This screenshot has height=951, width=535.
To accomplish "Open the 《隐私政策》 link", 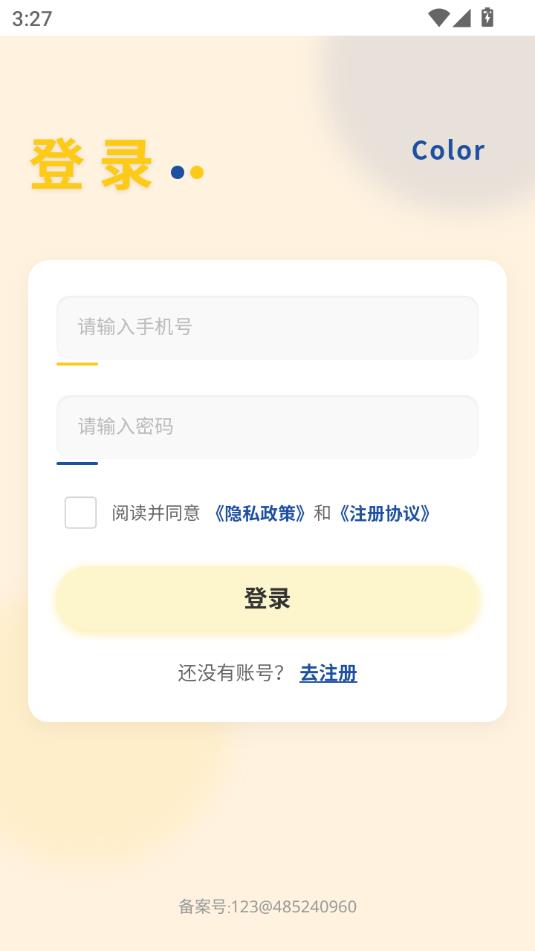I will [x=260, y=514].
